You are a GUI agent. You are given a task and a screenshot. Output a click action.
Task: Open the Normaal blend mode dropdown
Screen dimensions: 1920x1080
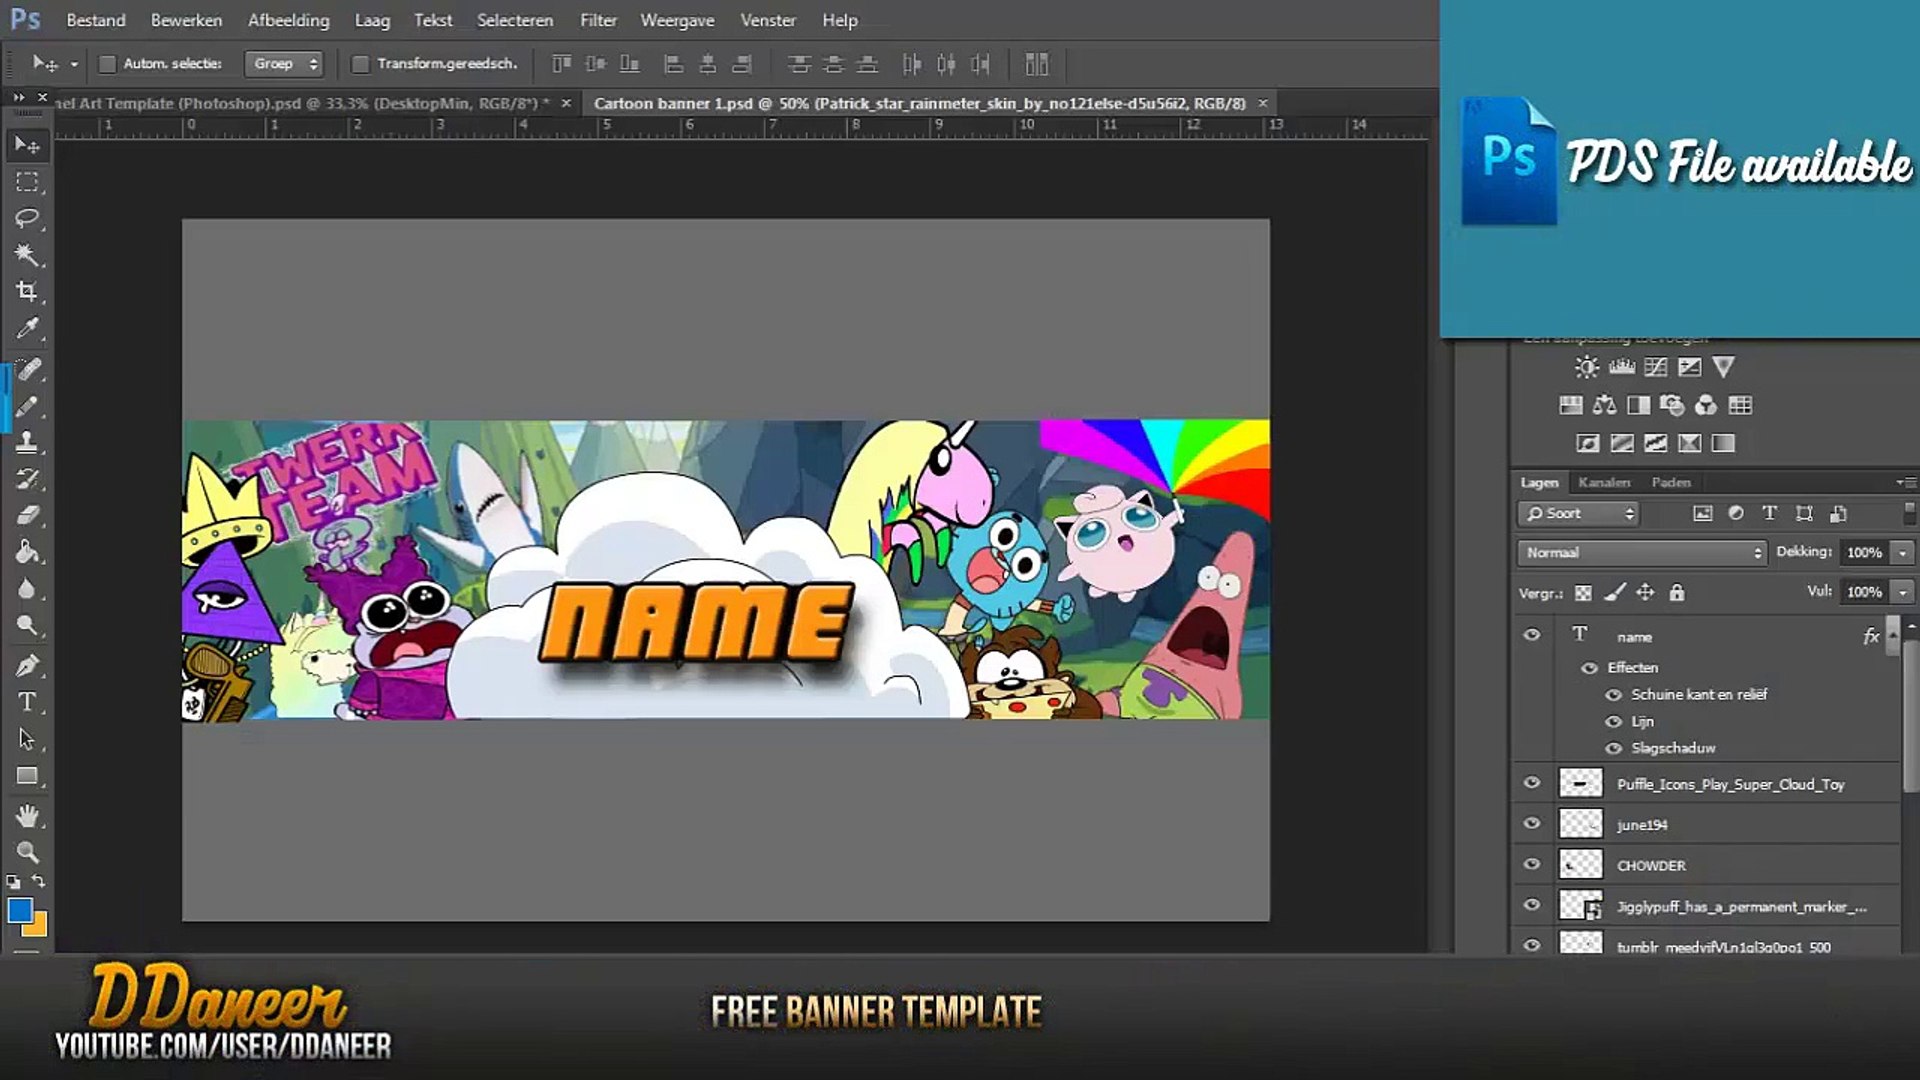coord(1641,552)
